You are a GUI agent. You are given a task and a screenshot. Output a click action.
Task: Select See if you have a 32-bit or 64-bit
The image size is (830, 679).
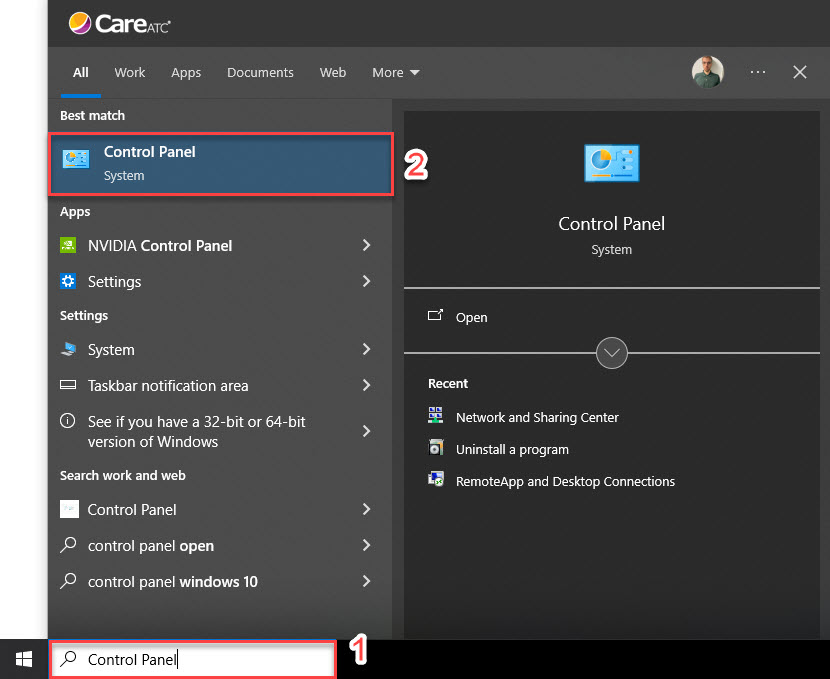tap(196, 431)
